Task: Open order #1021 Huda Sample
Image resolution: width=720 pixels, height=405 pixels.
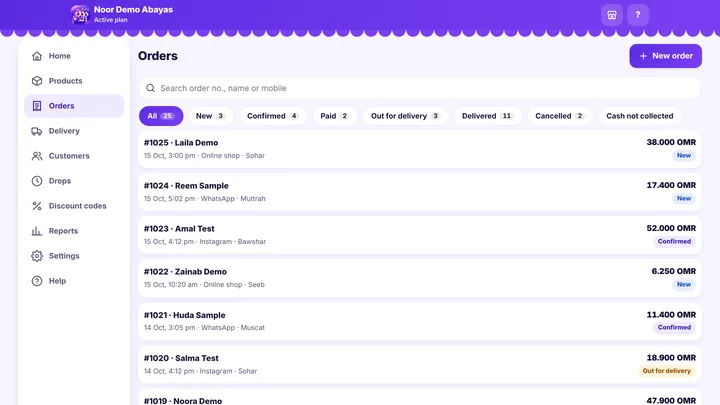Action: click(x=420, y=321)
